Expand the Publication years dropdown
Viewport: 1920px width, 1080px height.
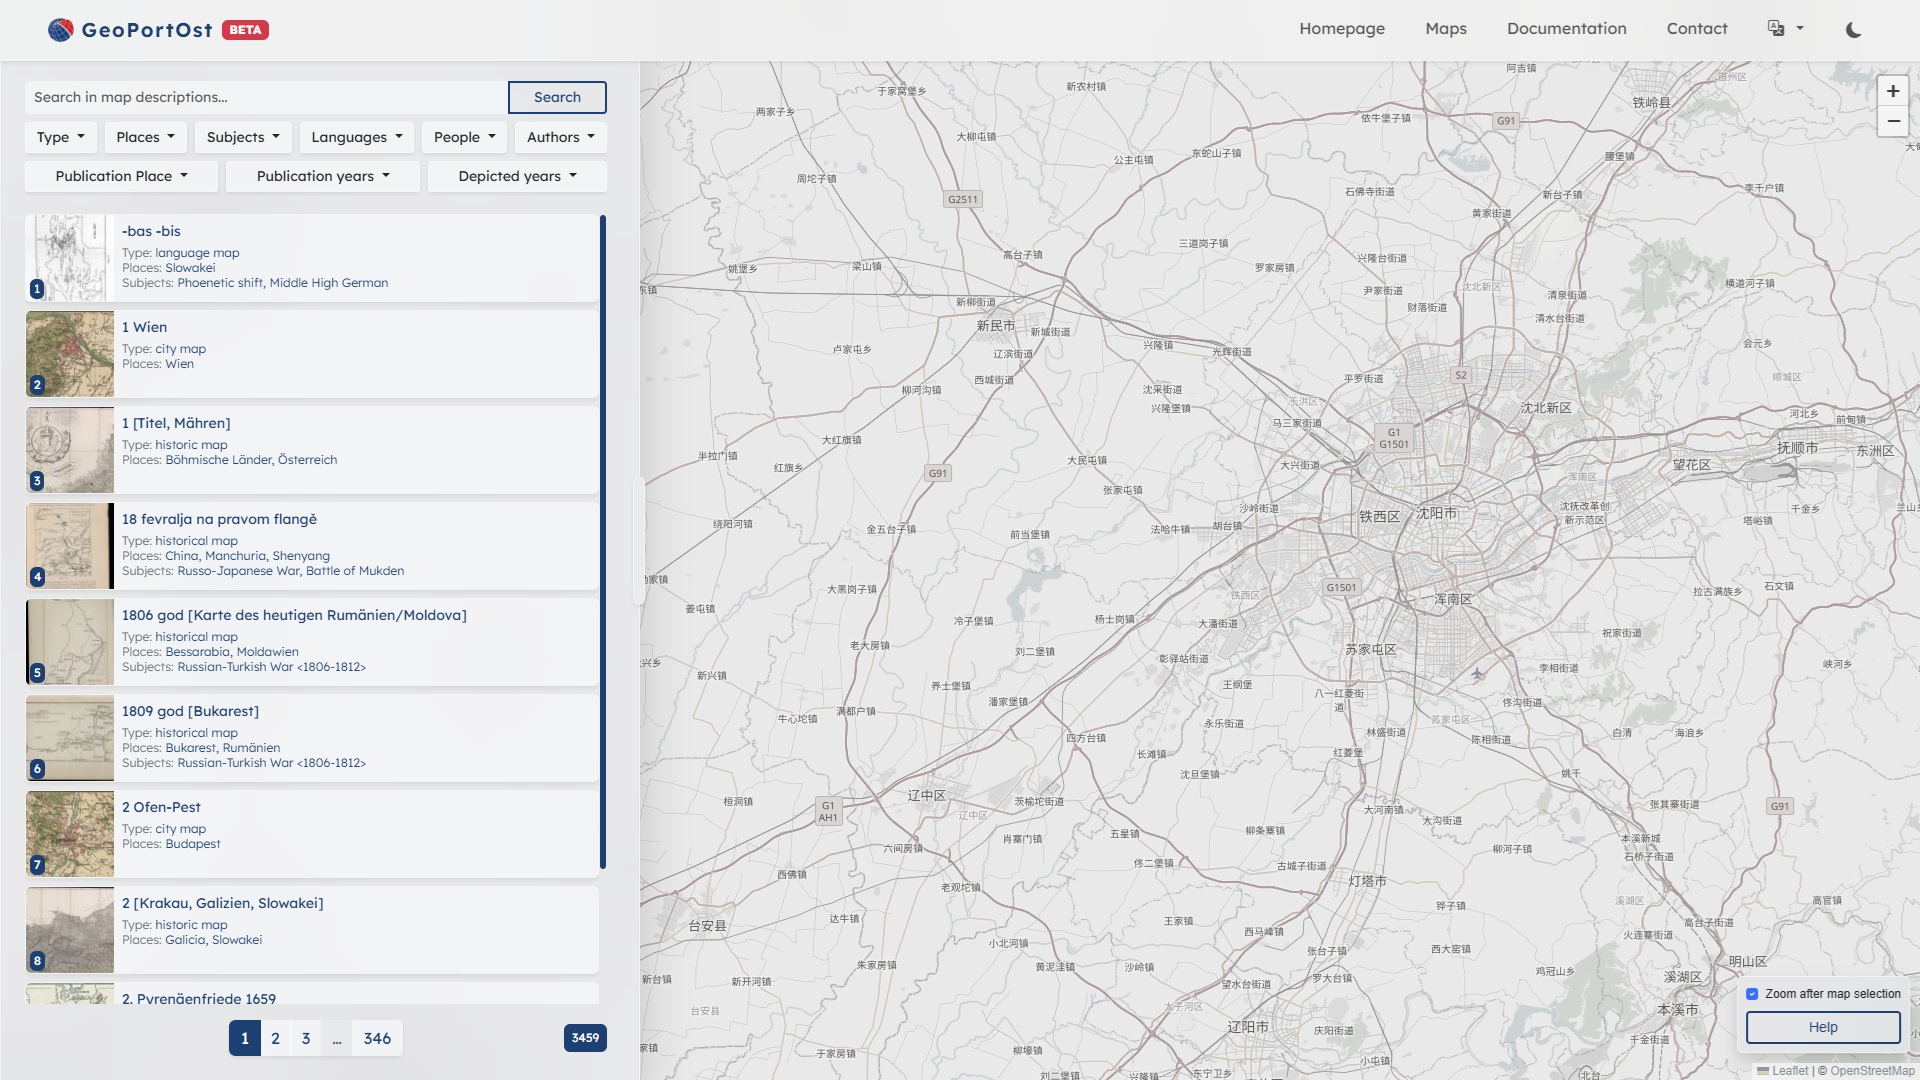(x=322, y=176)
